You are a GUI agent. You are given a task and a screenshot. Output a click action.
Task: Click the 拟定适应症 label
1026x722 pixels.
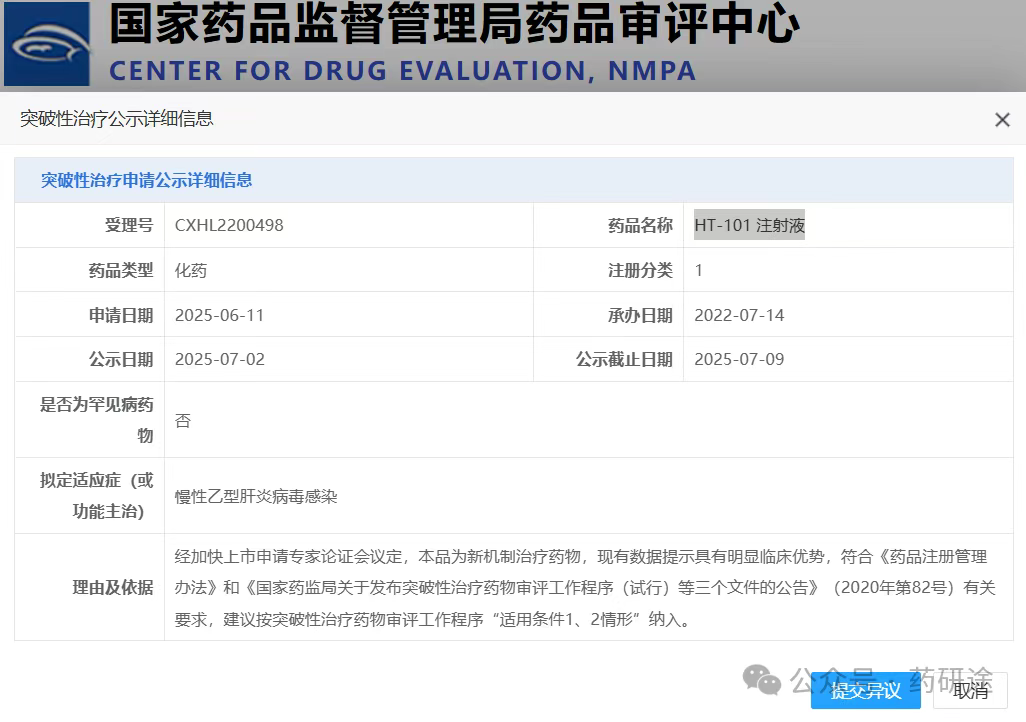pos(96,496)
